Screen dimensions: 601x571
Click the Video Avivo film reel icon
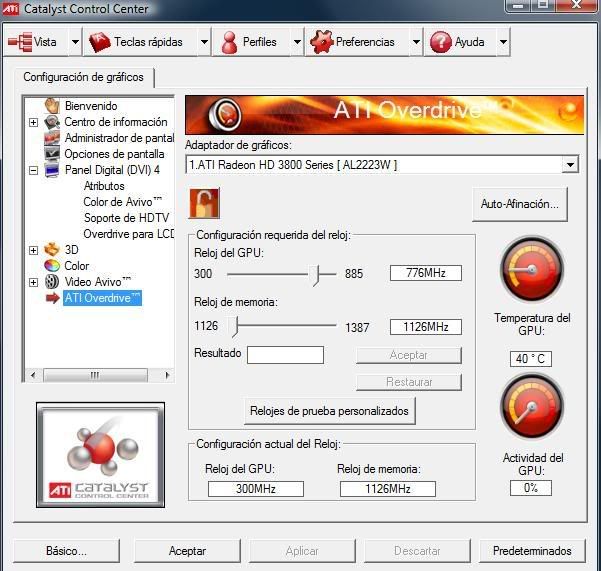pyautogui.click(x=52, y=282)
